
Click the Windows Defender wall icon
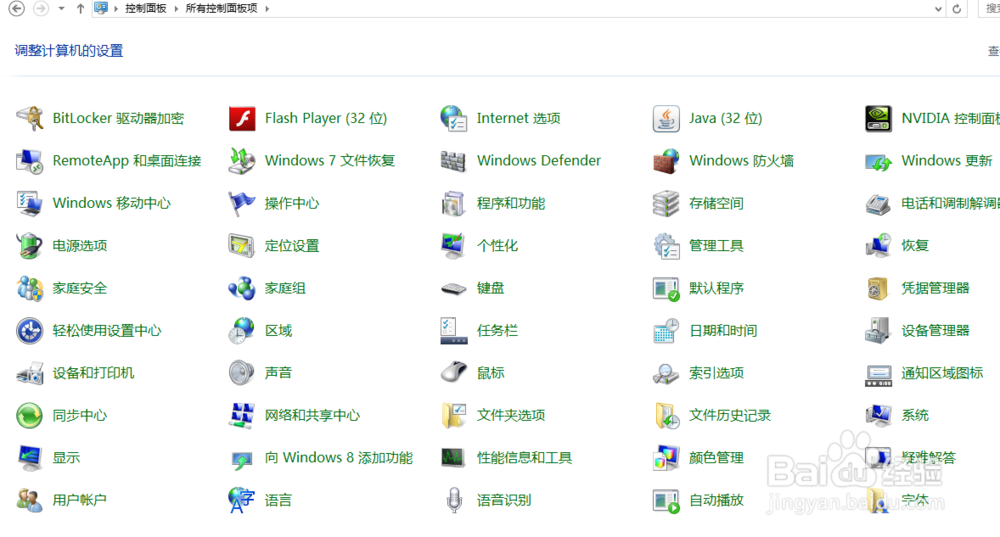[453, 161]
